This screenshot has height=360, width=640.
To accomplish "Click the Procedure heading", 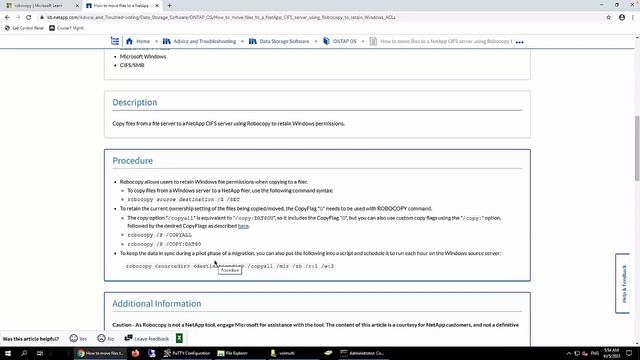I will [x=133, y=161].
